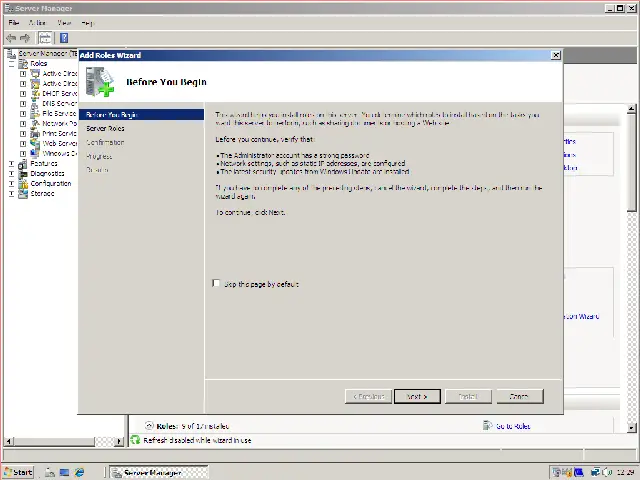The image size is (640, 480).
Task: Click the Features node icon
Action: click(23, 164)
